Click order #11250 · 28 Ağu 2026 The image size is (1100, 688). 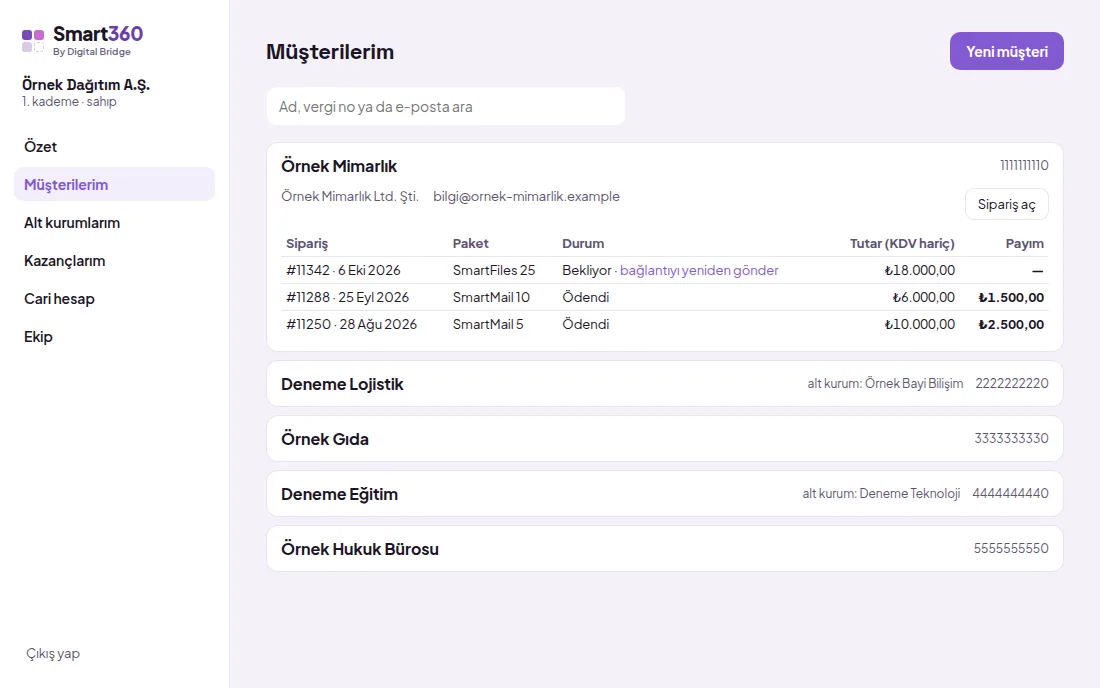[x=351, y=324]
